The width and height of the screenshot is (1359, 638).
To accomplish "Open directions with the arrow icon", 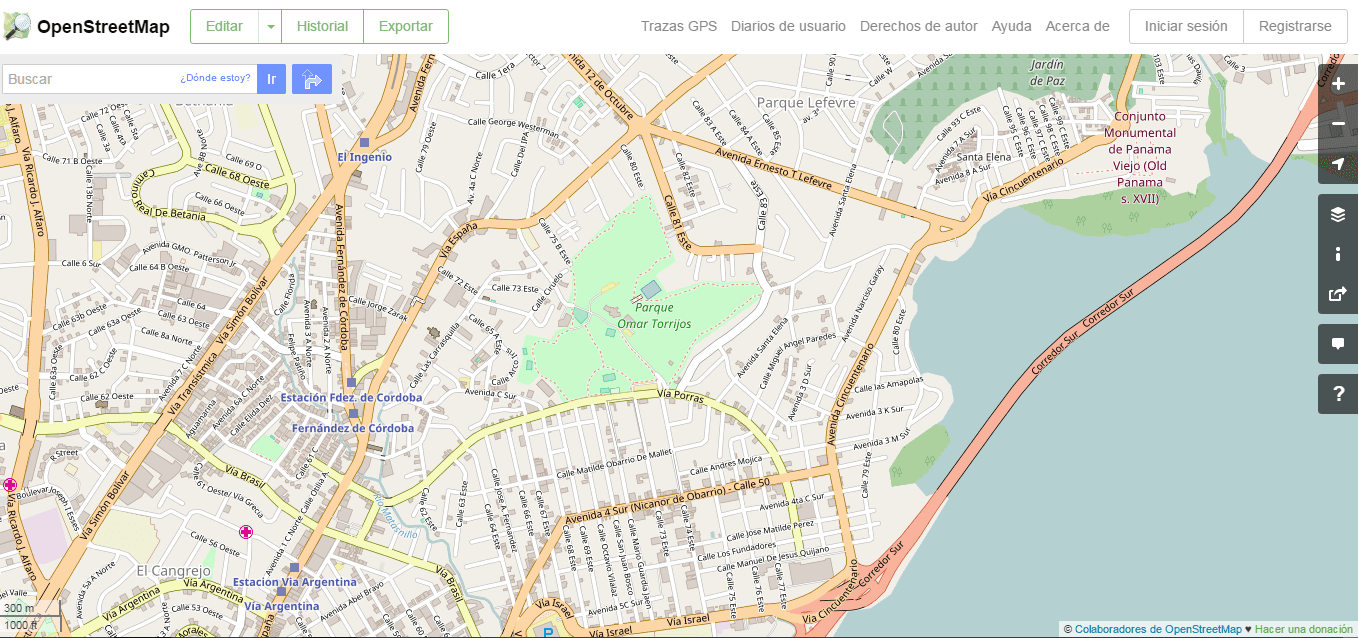I will [312, 79].
